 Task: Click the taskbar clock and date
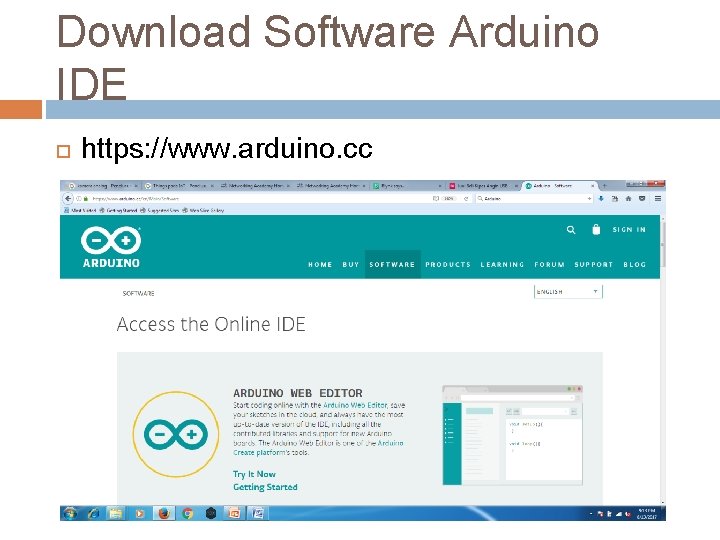click(647, 514)
